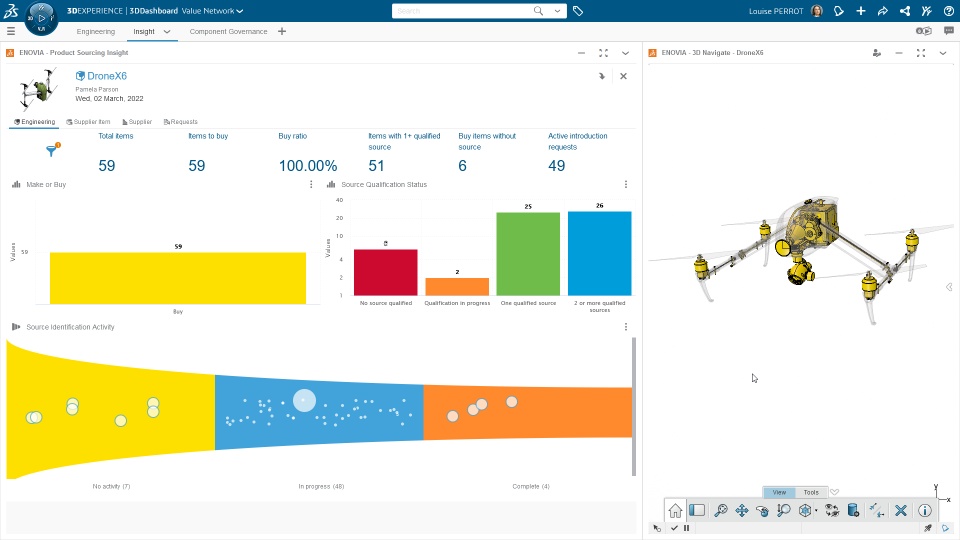Select the Requests tab
This screenshot has height=540, width=960.
[x=181, y=122]
